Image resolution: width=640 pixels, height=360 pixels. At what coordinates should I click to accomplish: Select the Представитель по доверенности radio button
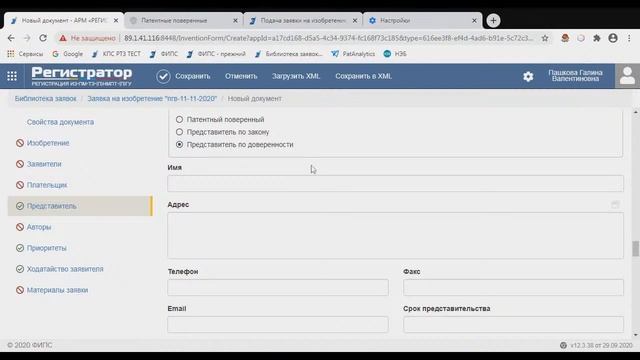pos(179,144)
